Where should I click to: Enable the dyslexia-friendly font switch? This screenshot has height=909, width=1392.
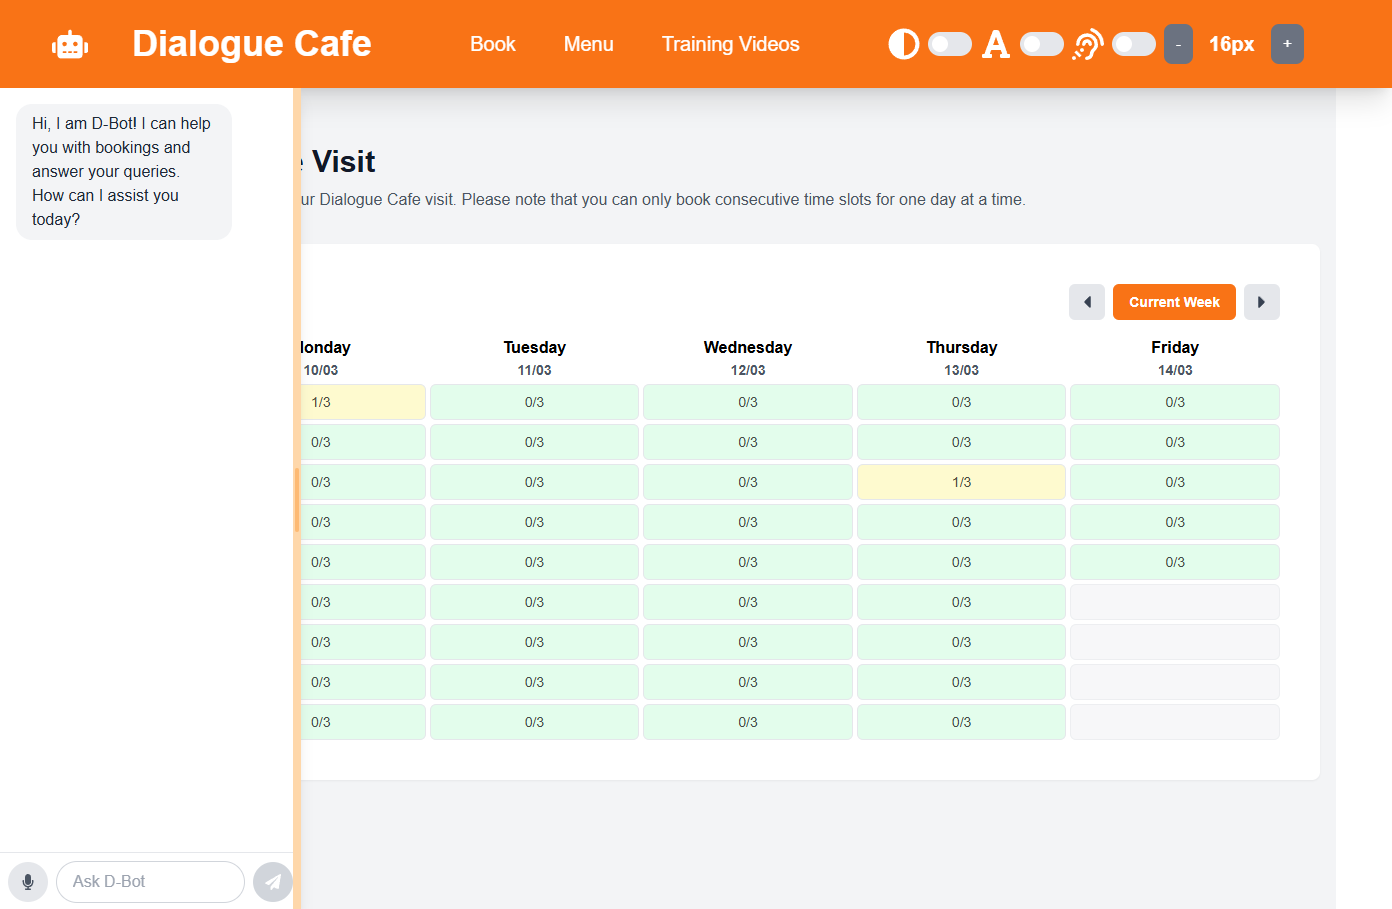click(1041, 44)
